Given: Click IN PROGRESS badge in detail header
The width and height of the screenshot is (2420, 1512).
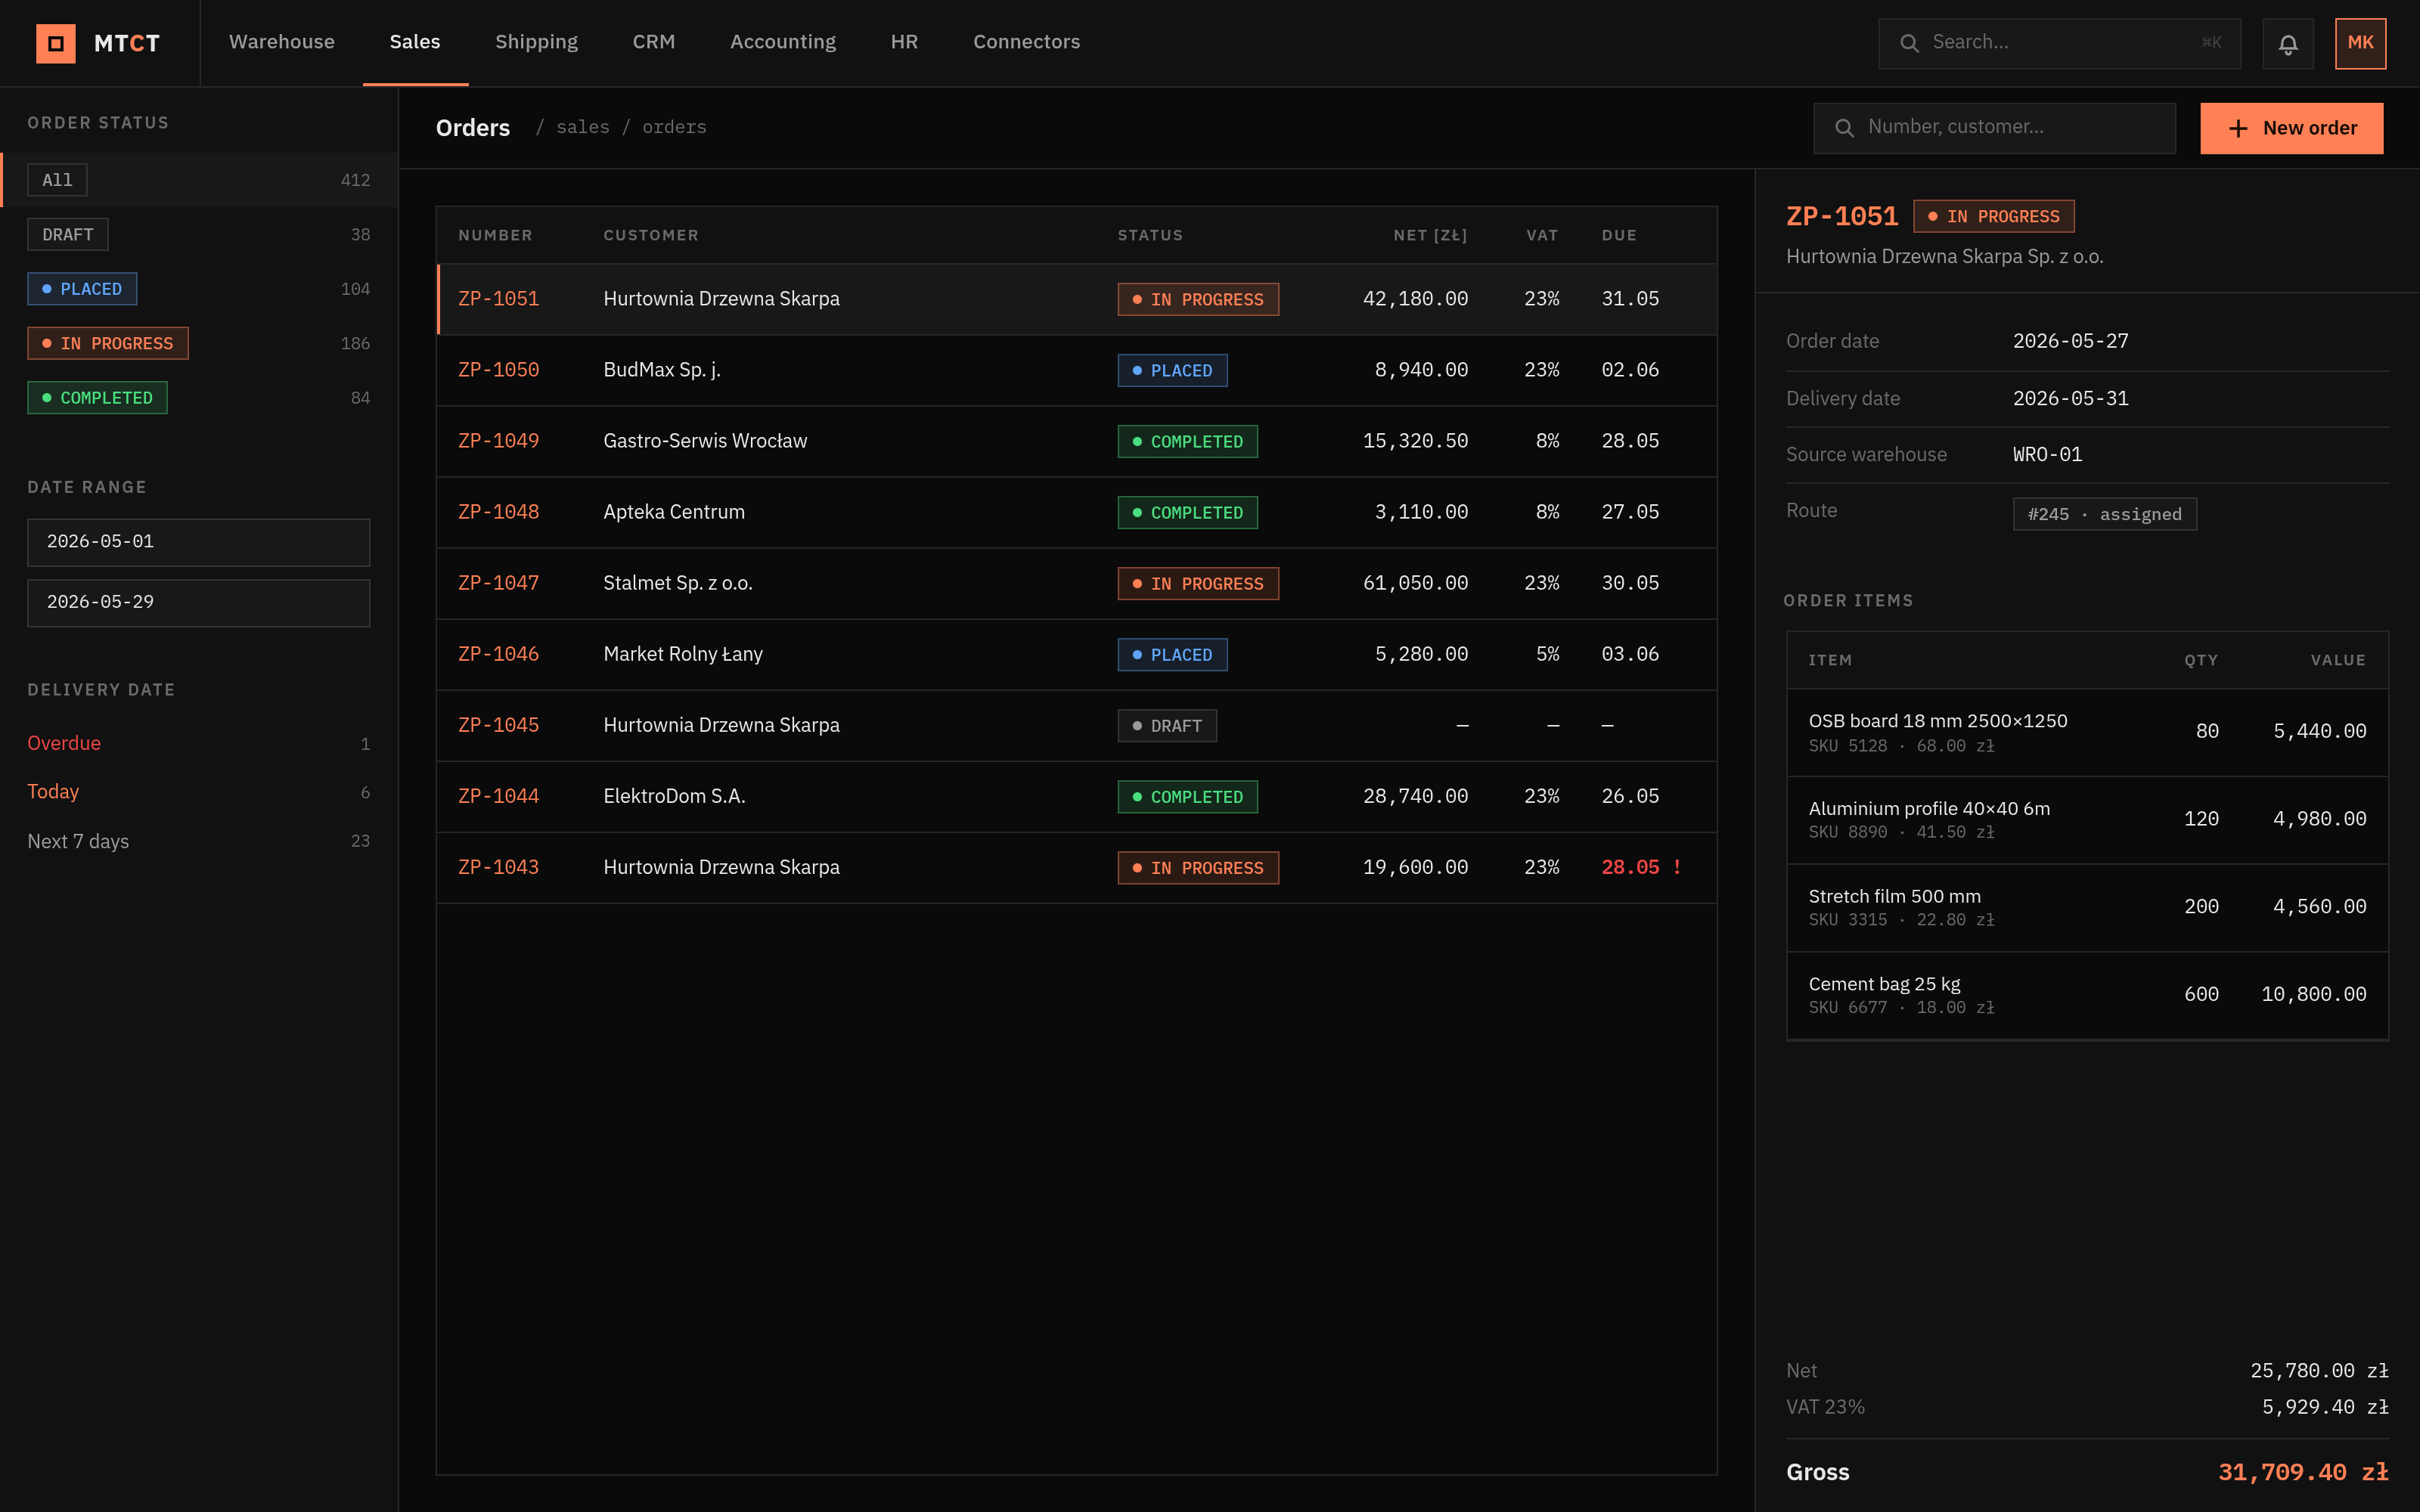Looking at the screenshot, I should coord(1993,216).
